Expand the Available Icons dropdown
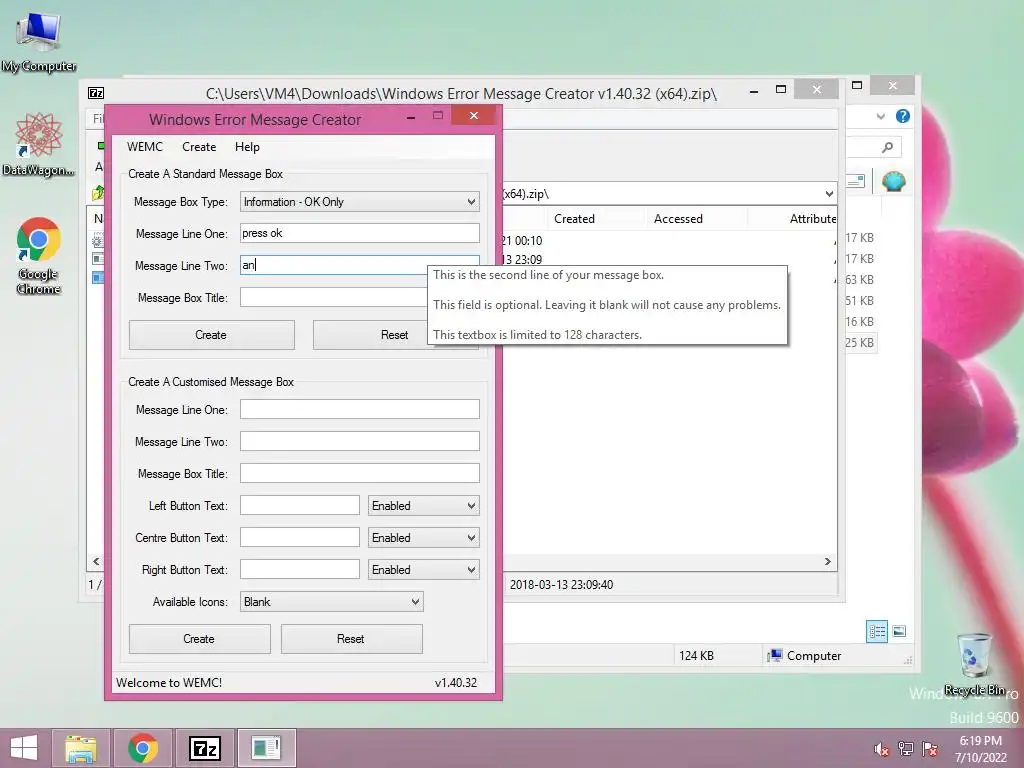Image resolution: width=1024 pixels, height=768 pixels. [x=331, y=601]
